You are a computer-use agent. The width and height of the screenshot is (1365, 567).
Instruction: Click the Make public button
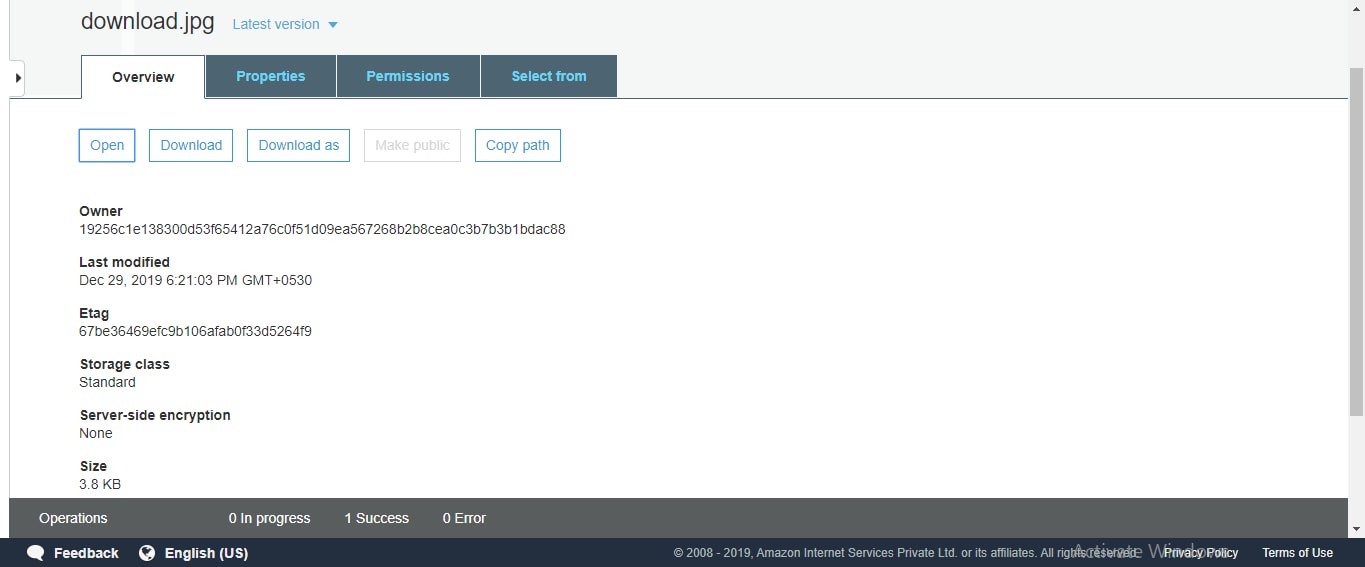pyautogui.click(x=412, y=145)
